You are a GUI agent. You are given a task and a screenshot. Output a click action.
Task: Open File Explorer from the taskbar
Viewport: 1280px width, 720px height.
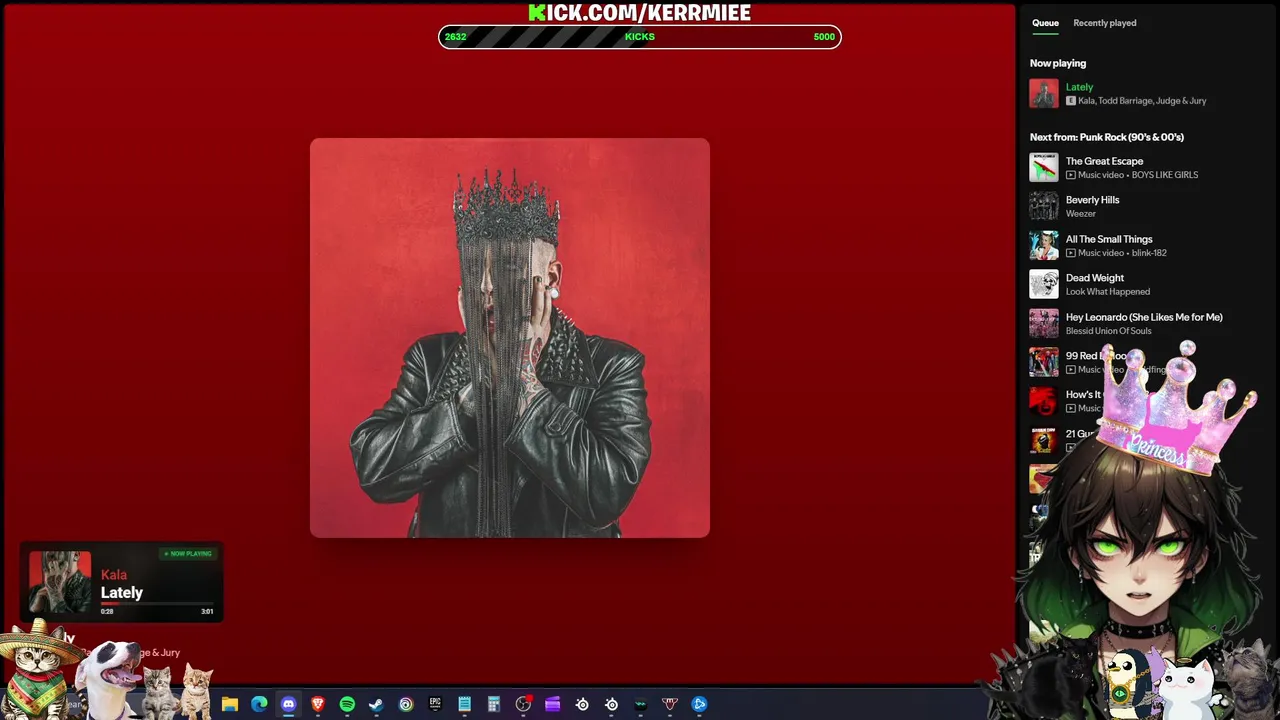click(x=230, y=704)
